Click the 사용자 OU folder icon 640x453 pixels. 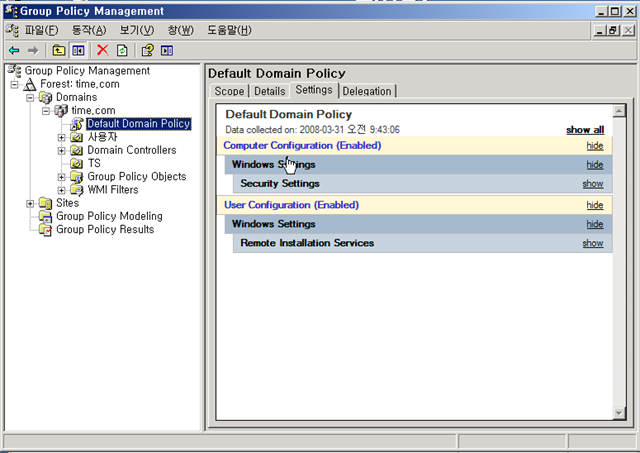[x=77, y=137]
